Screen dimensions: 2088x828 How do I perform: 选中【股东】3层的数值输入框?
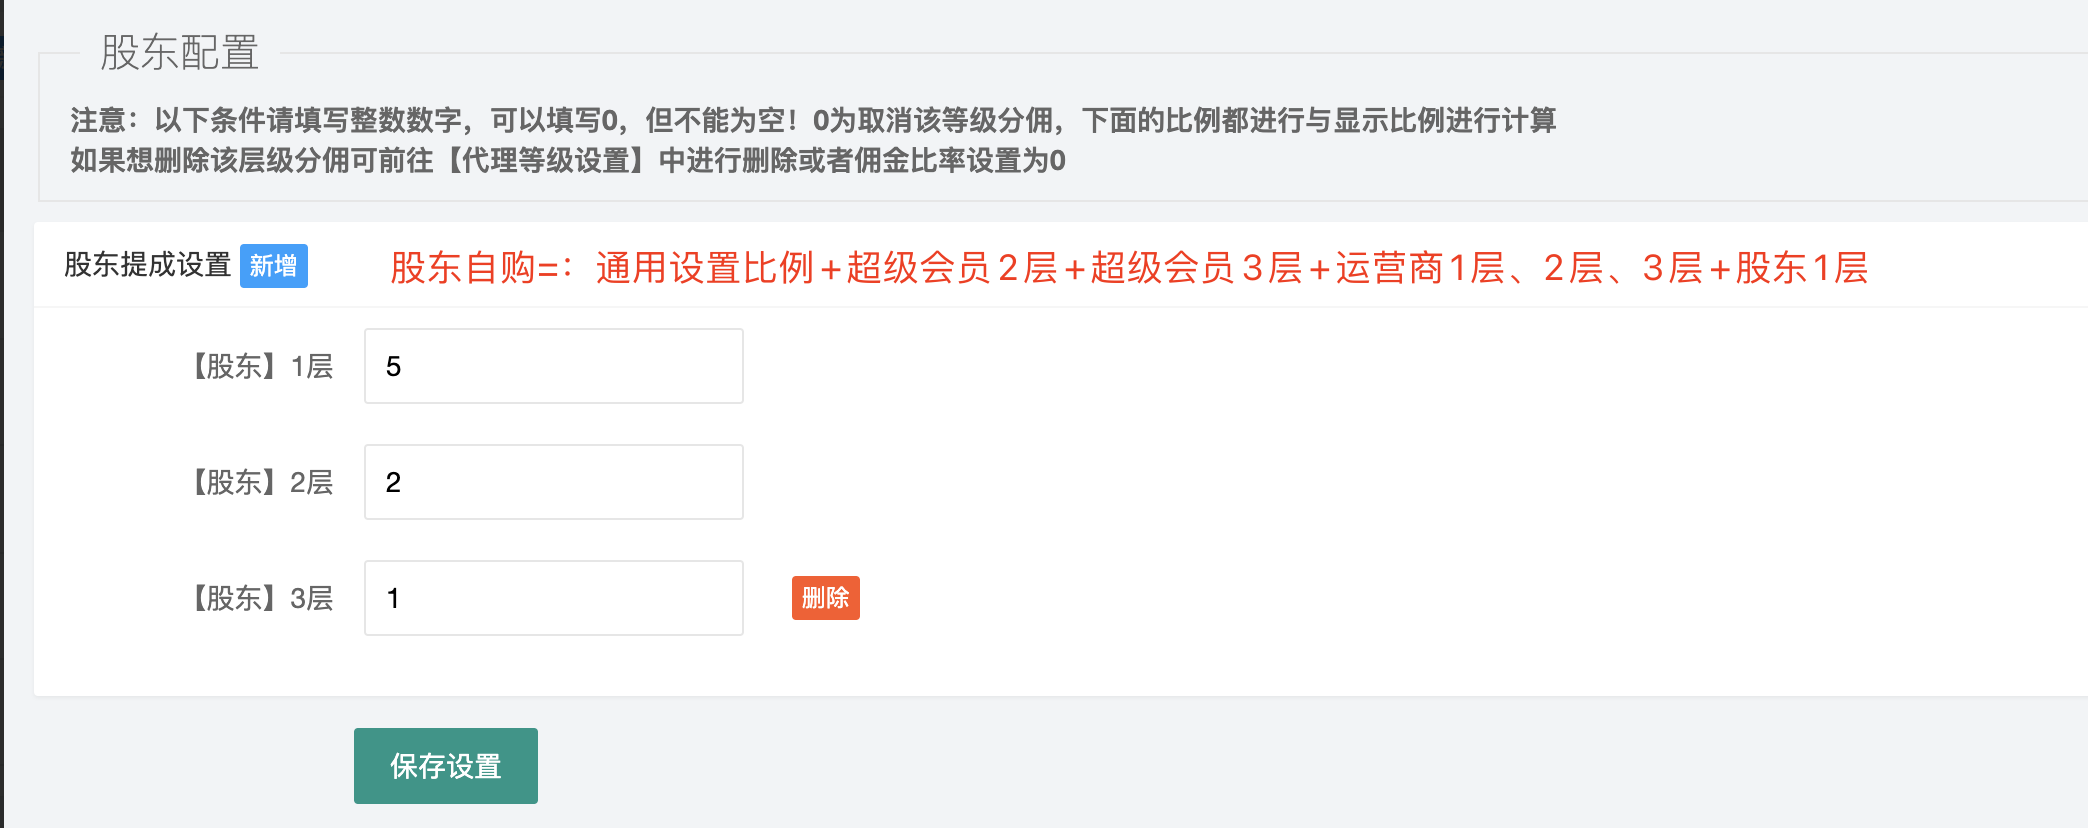click(553, 597)
